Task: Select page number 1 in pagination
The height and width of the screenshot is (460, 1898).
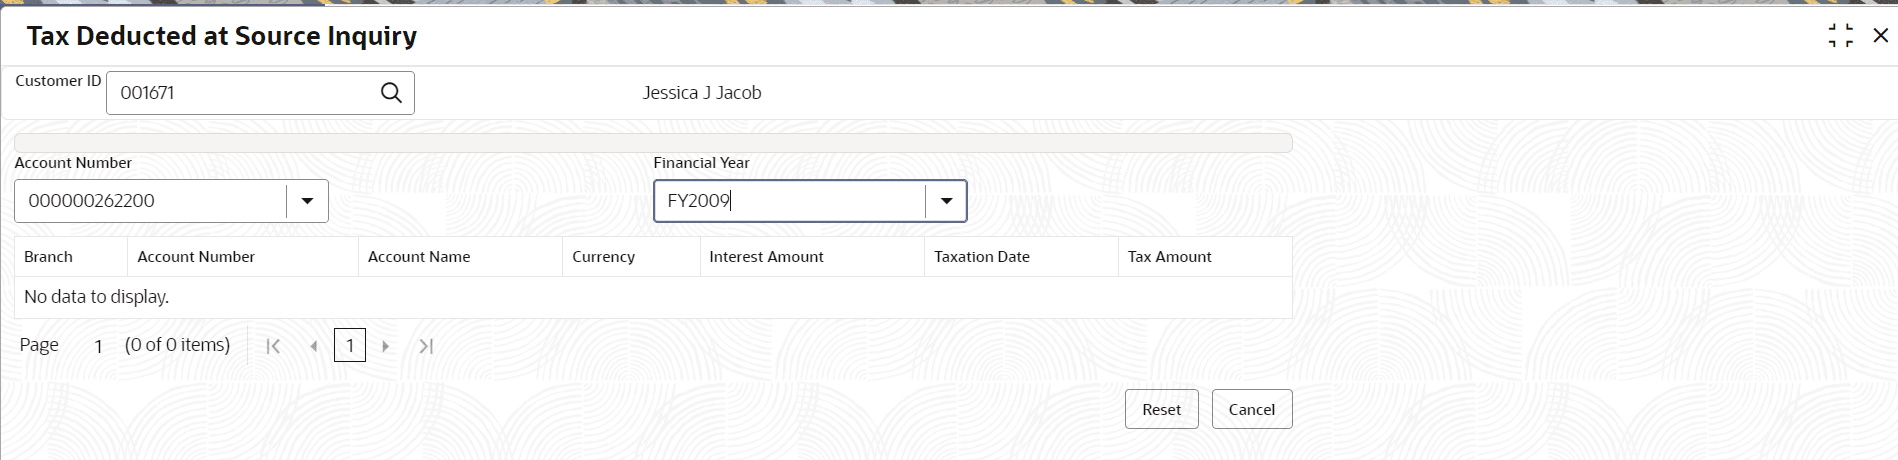Action: [350, 345]
